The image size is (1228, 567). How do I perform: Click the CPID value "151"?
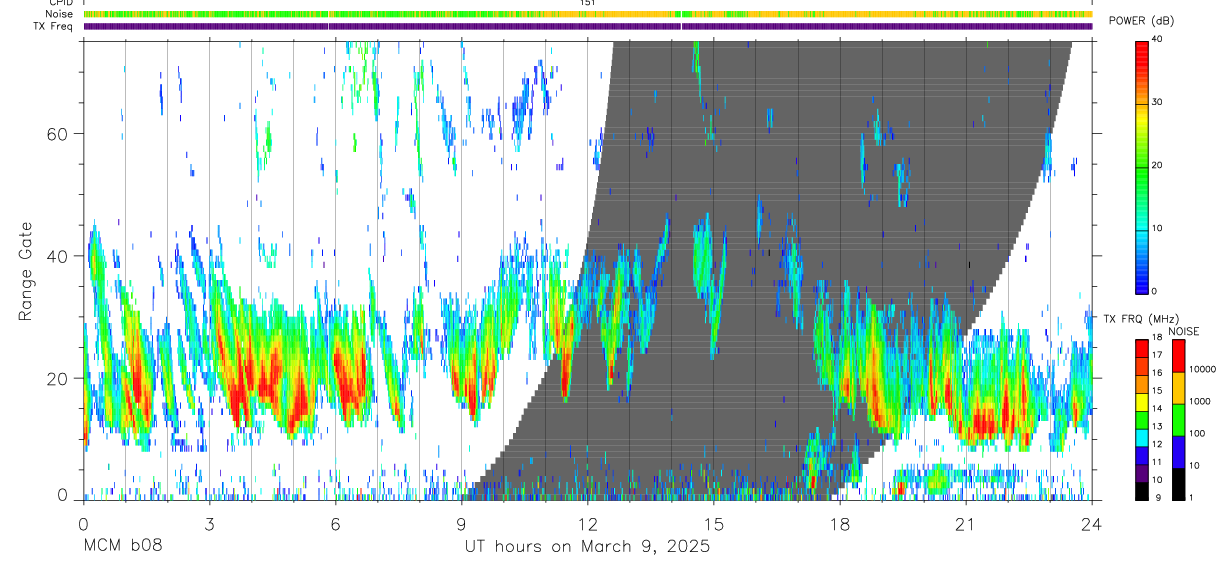click(587, 3)
